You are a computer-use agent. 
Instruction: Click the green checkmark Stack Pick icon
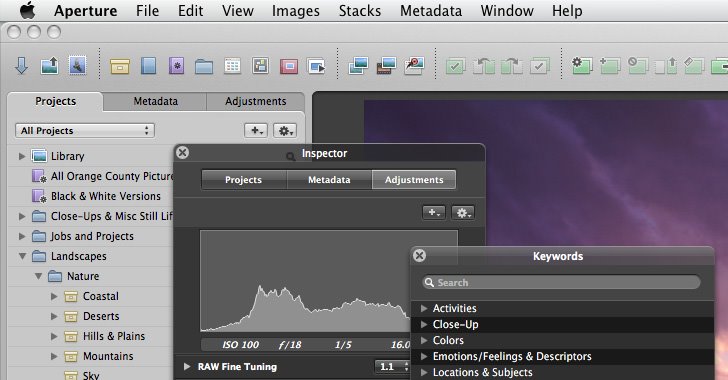(455, 66)
